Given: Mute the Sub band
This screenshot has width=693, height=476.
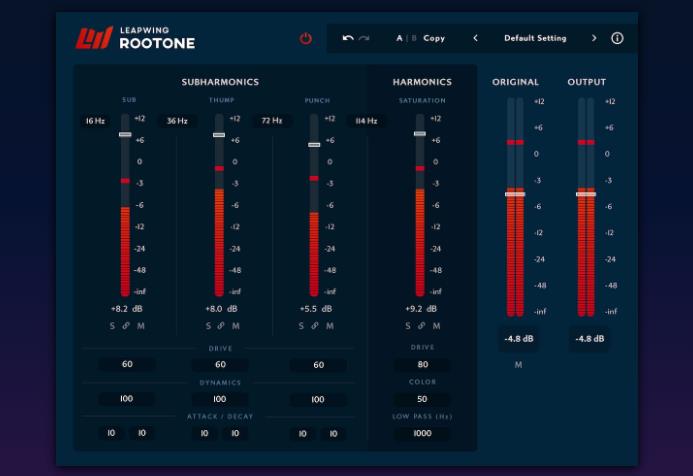Looking at the screenshot, I should [x=141, y=326].
